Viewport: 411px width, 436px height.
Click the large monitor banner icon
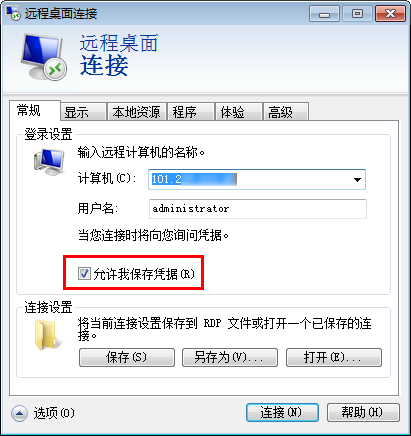click(43, 57)
